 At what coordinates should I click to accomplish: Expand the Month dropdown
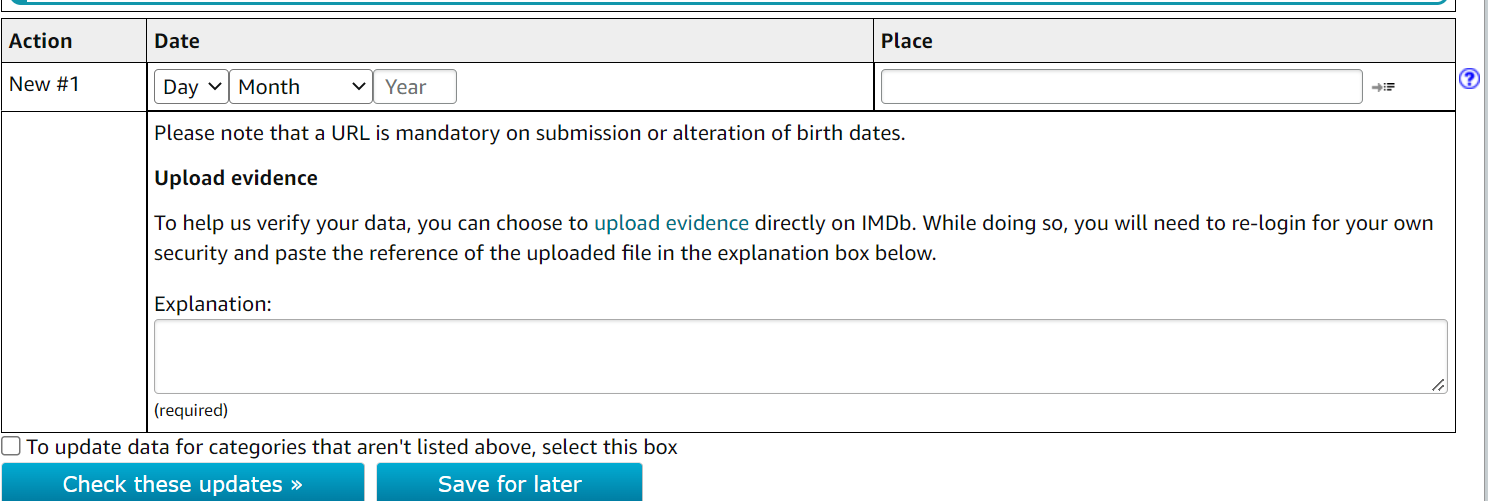[301, 87]
